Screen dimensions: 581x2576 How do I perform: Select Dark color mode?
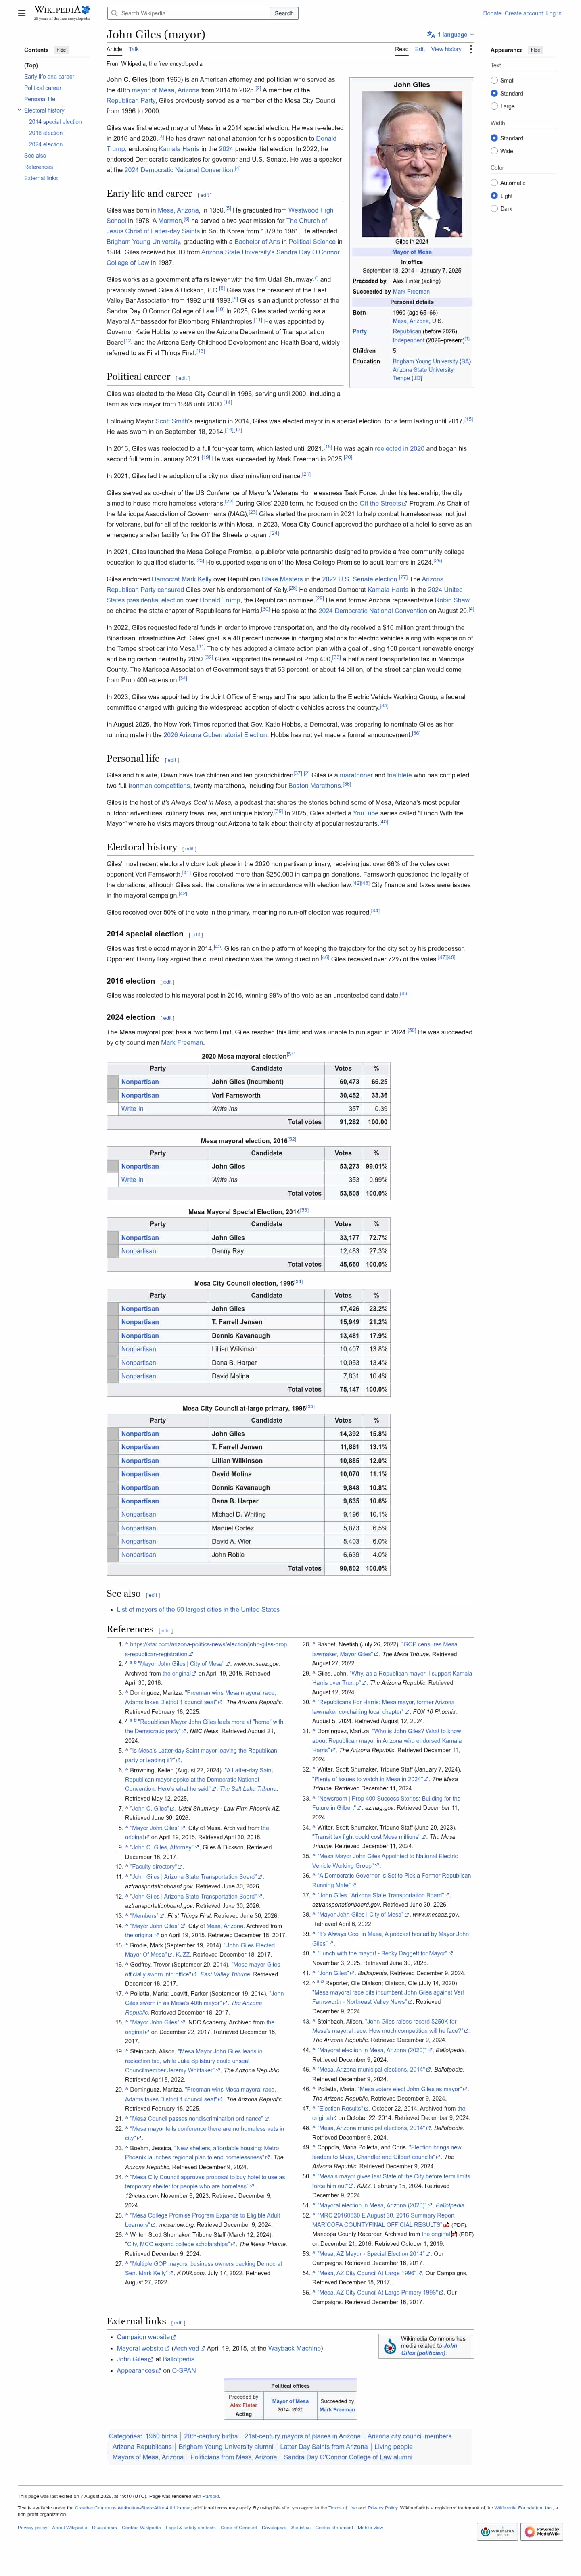[494, 209]
